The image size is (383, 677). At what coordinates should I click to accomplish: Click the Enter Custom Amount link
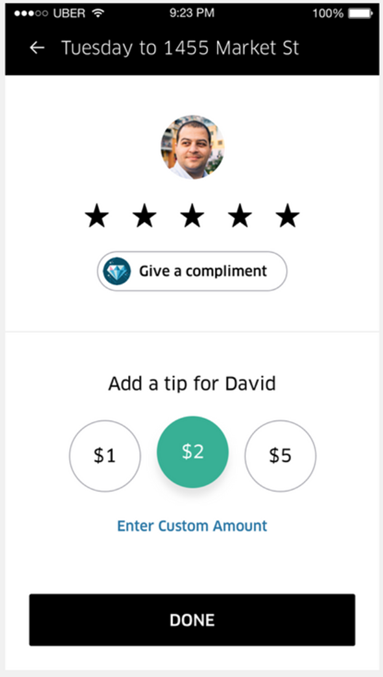coord(192,526)
